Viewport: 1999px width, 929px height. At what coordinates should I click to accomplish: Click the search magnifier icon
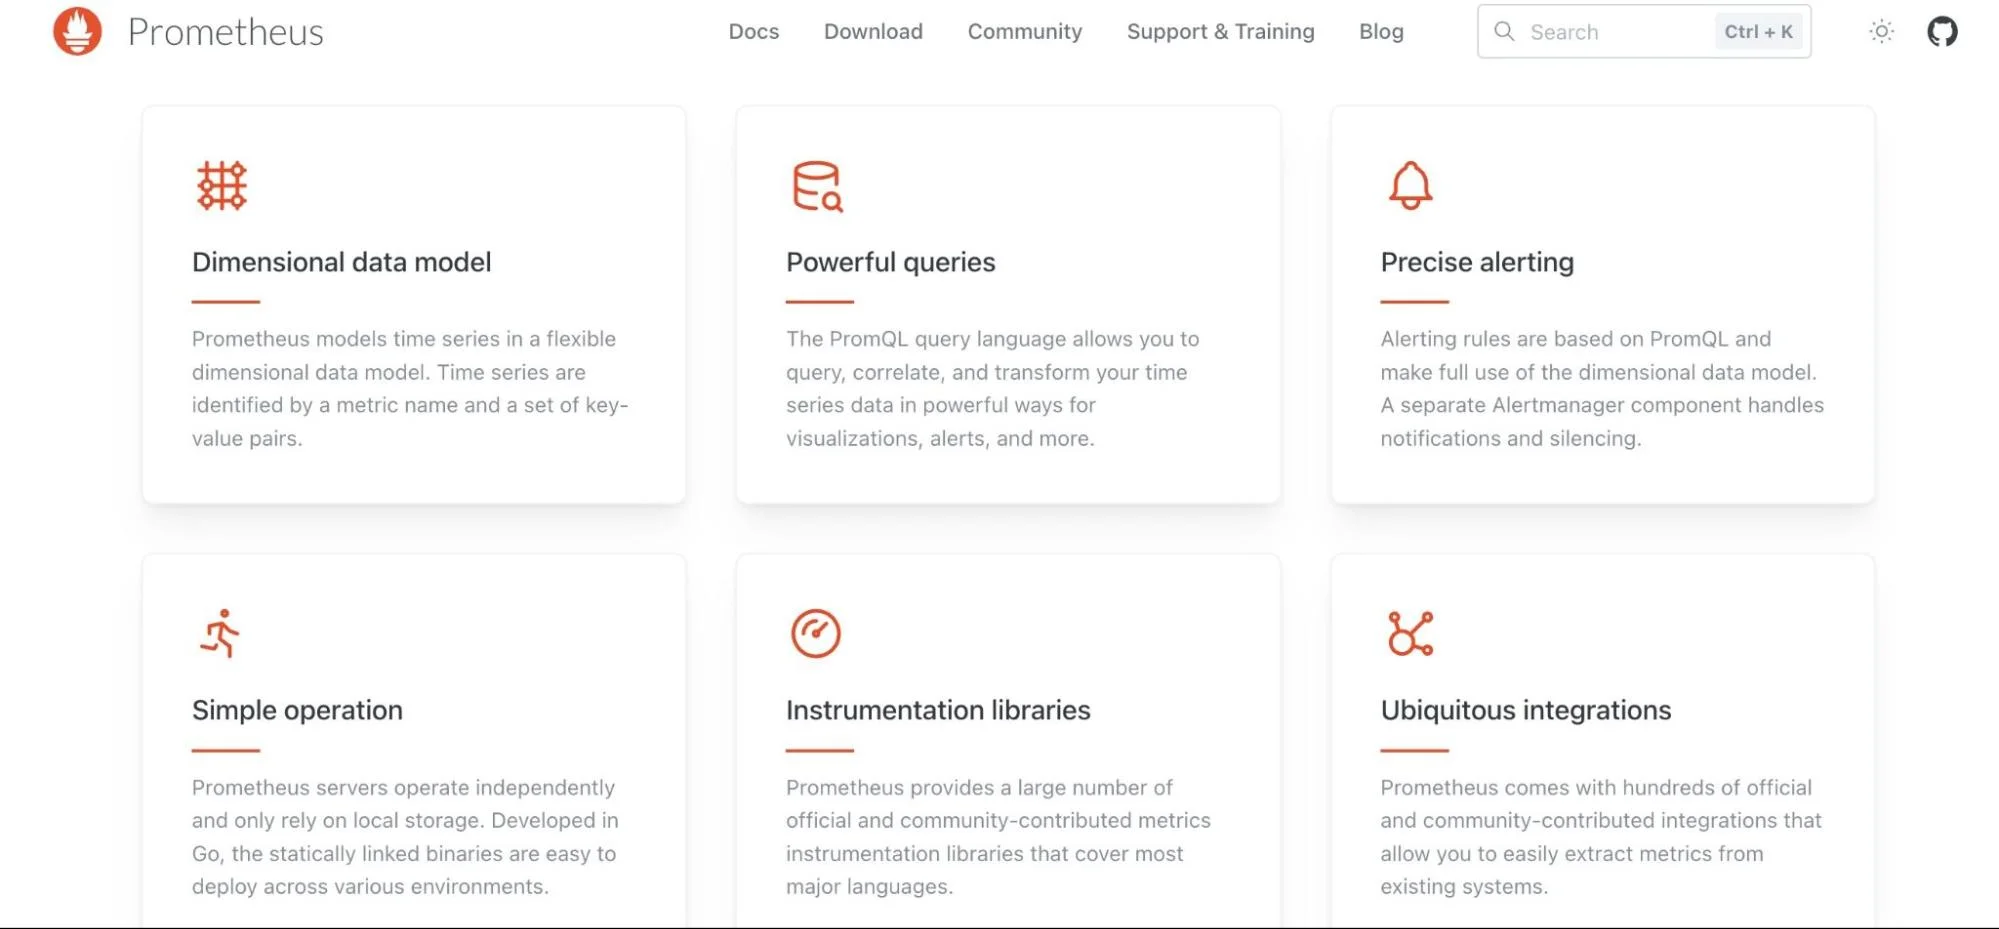point(1504,31)
